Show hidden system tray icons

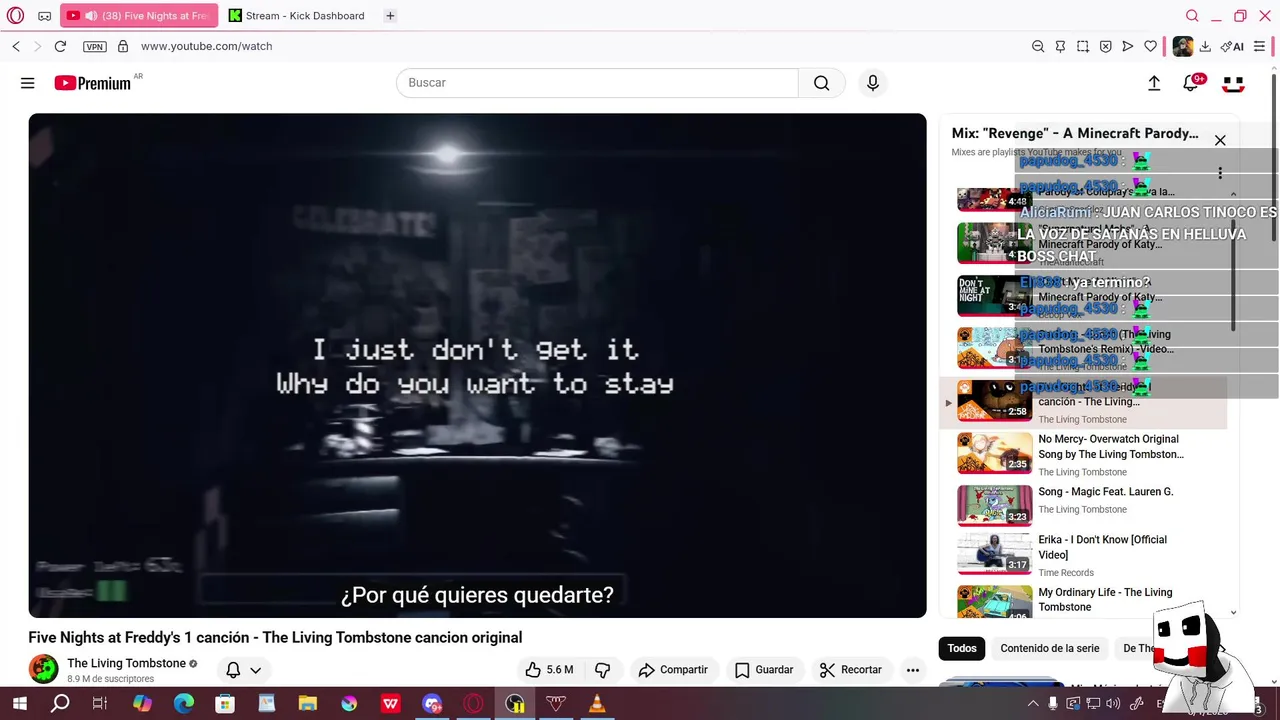click(1033, 704)
